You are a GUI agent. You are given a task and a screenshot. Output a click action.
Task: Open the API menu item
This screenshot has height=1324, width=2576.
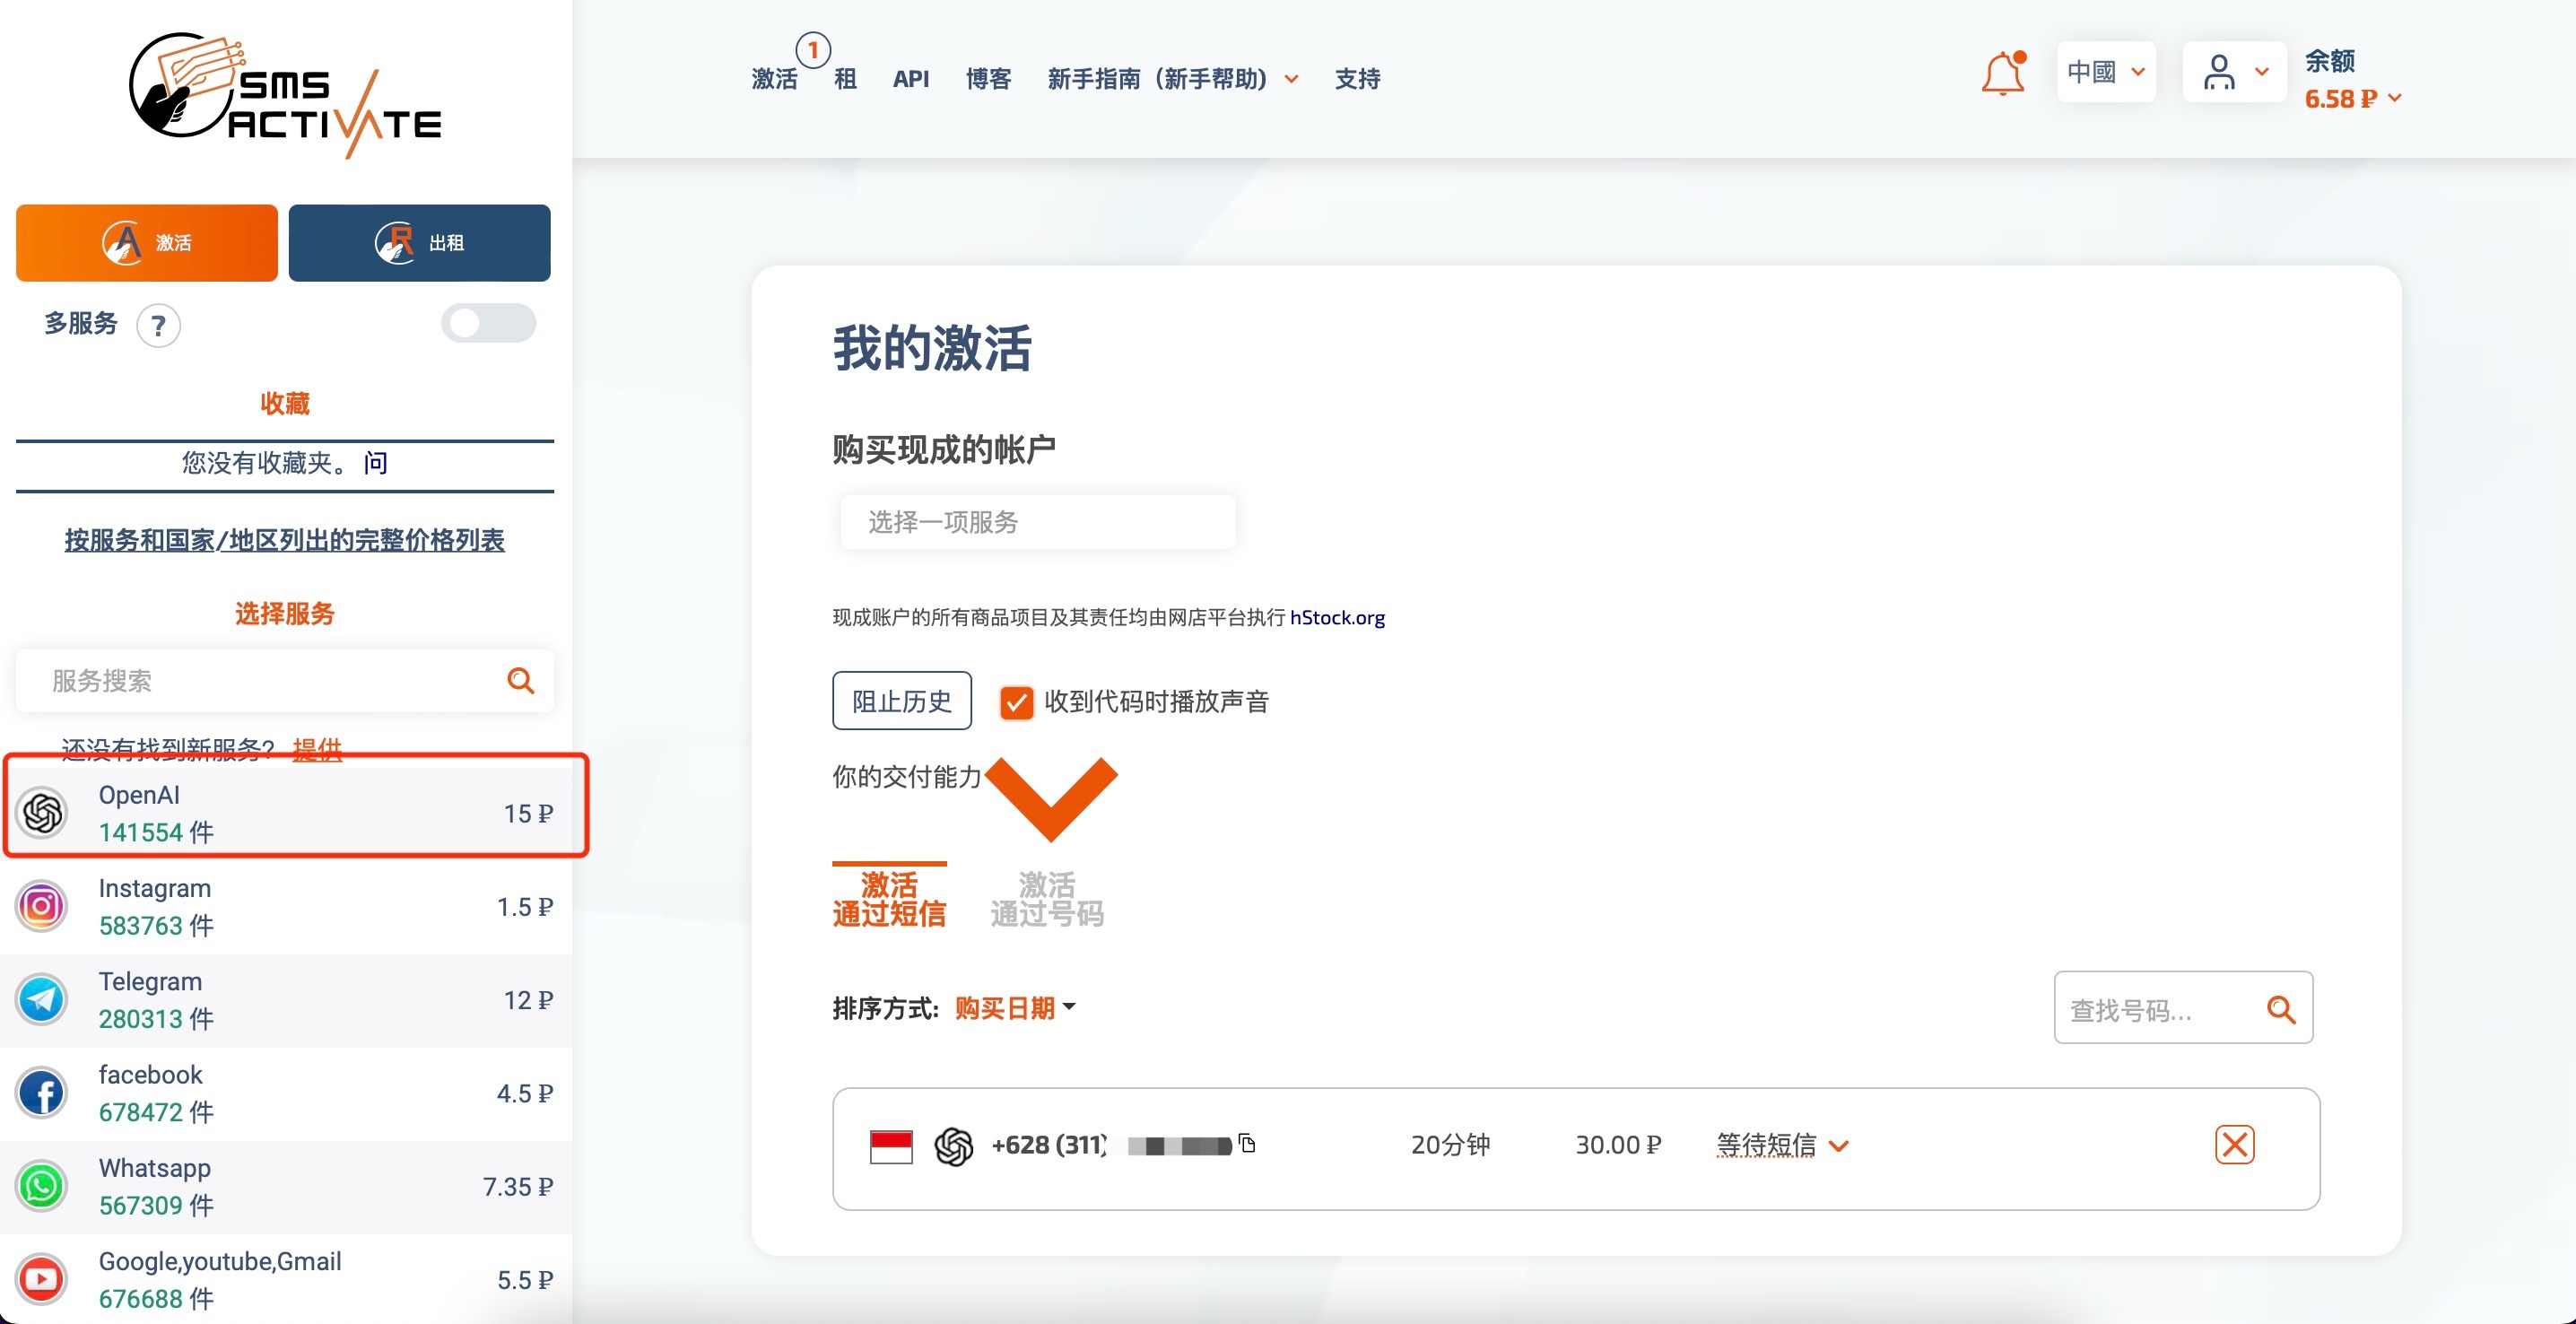pyautogui.click(x=910, y=79)
